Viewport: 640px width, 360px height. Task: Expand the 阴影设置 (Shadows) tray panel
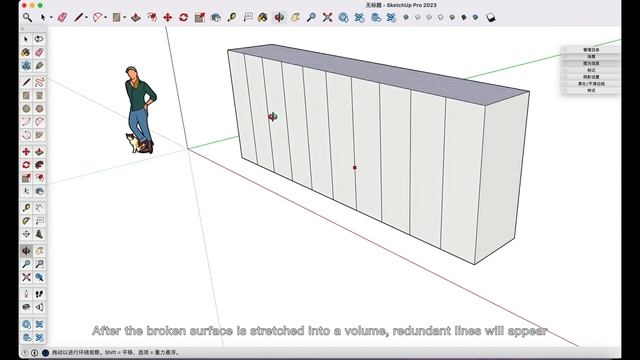(591, 77)
